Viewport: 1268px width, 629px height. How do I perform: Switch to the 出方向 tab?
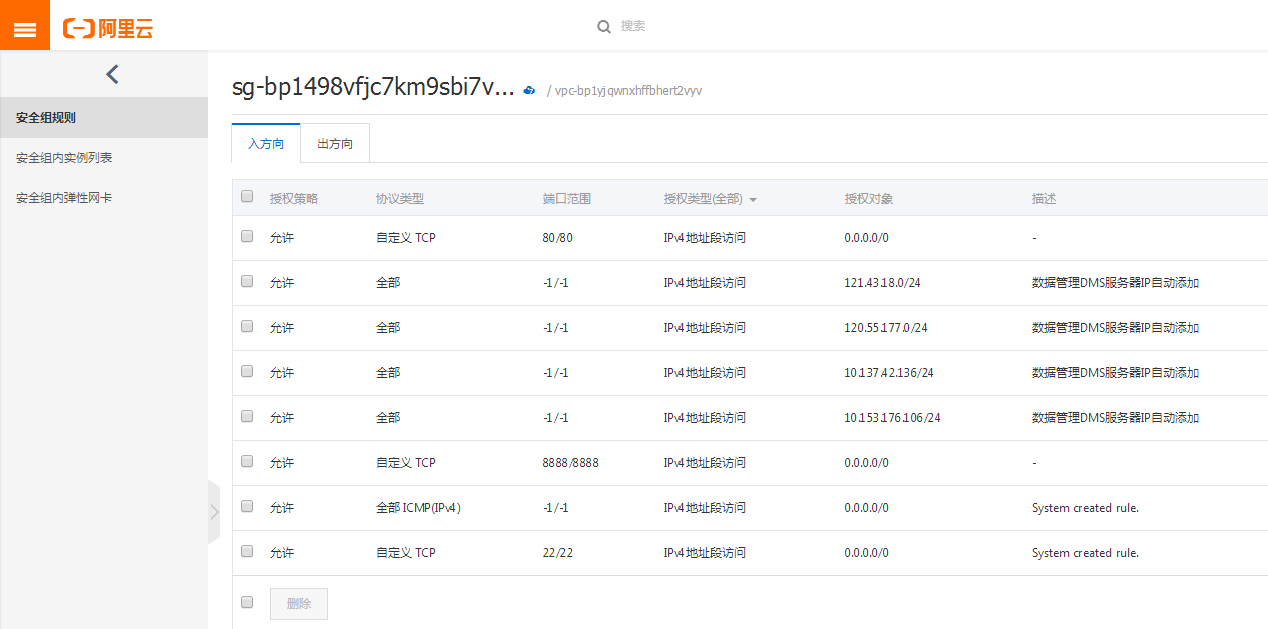[335, 144]
